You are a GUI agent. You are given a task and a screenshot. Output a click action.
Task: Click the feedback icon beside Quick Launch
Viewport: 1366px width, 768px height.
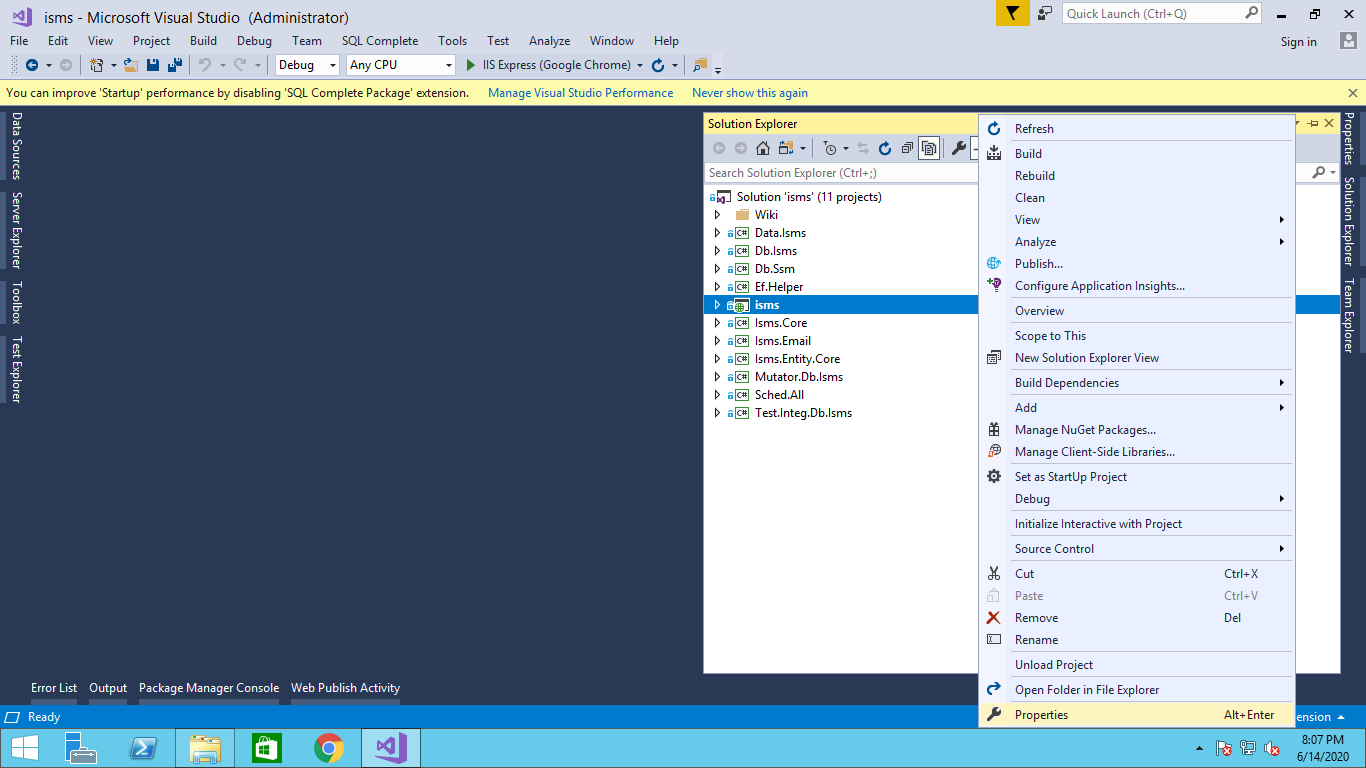[x=1045, y=13]
